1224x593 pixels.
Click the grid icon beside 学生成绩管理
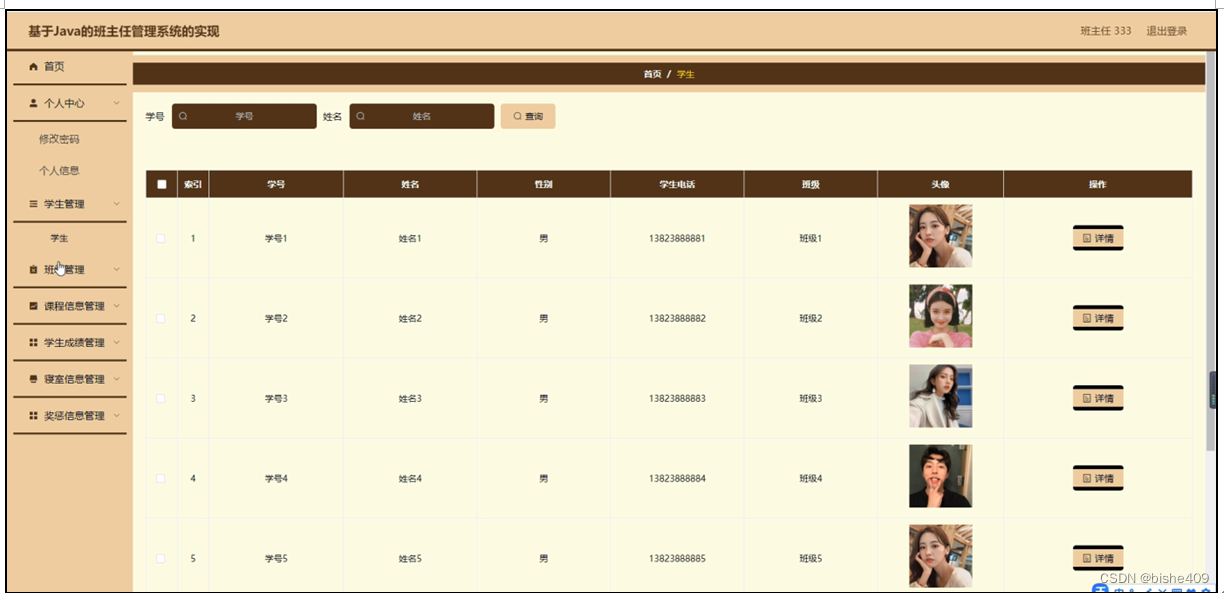34,343
